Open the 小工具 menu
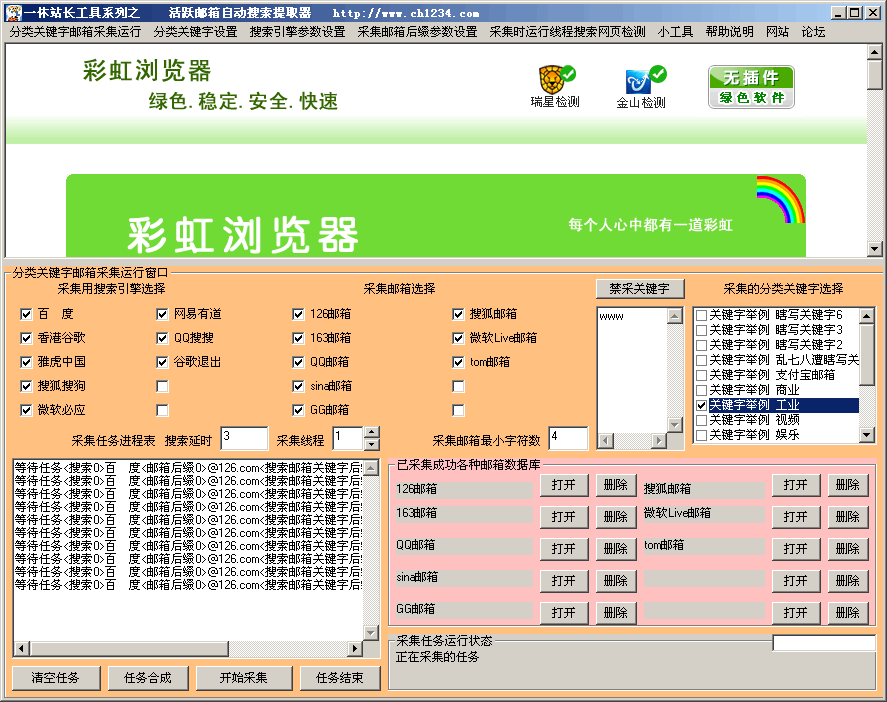Viewport: 887px width, 702px height. [x=675, y=32]
